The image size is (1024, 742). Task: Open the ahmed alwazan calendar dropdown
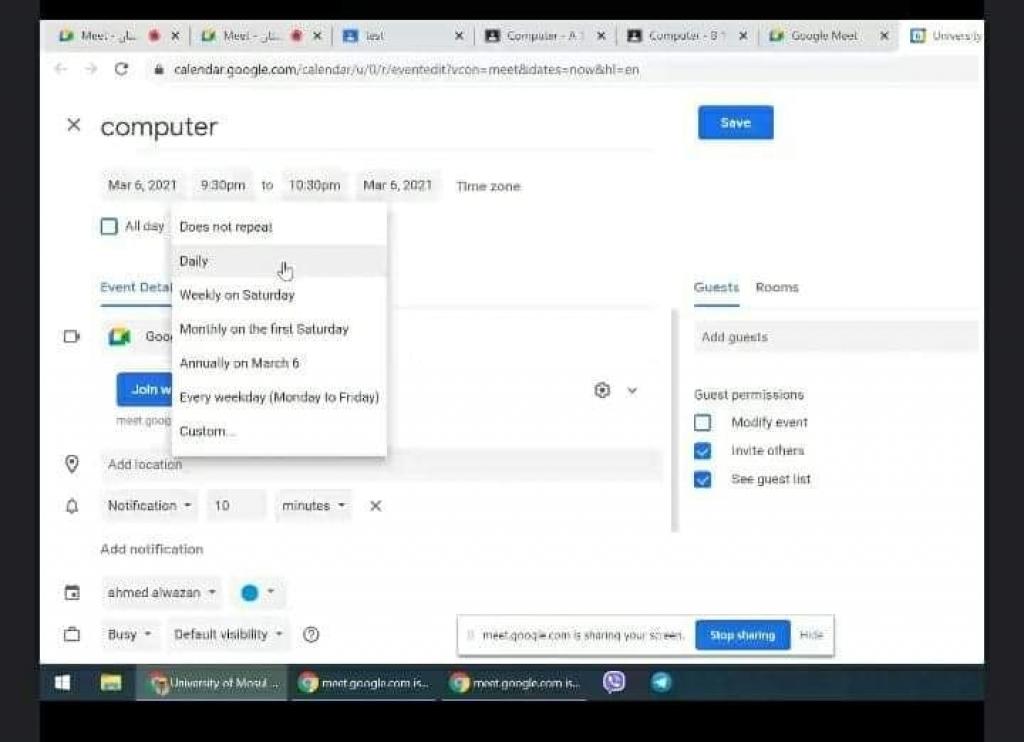click(162, 593)
